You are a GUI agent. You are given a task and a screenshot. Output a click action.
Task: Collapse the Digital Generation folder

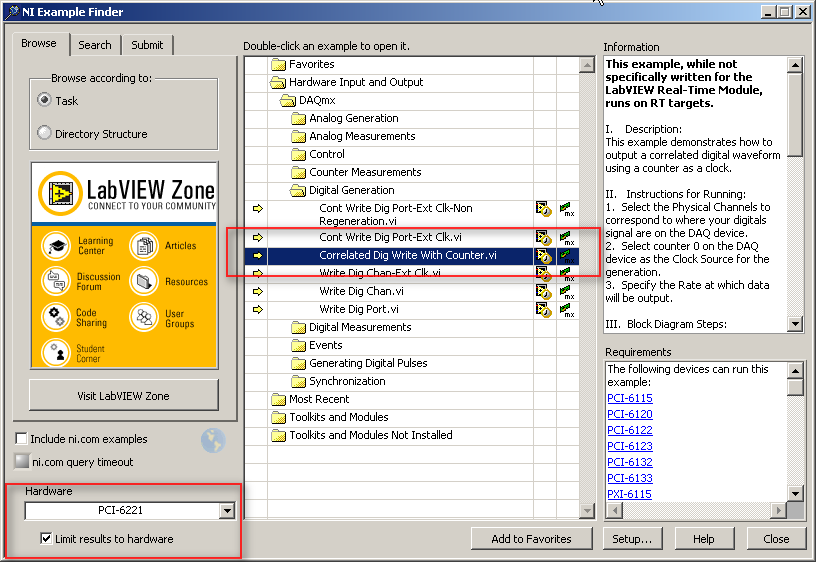(x=298, y=190)
